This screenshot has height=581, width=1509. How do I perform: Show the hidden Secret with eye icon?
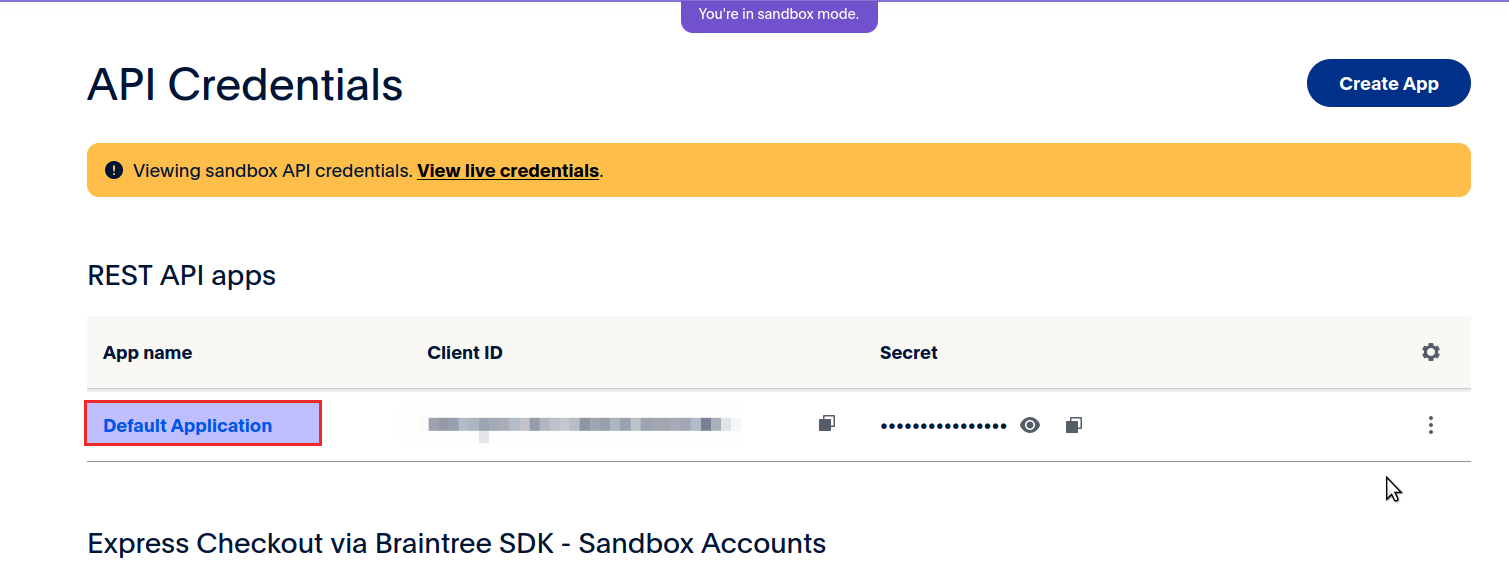[1030, 425]
